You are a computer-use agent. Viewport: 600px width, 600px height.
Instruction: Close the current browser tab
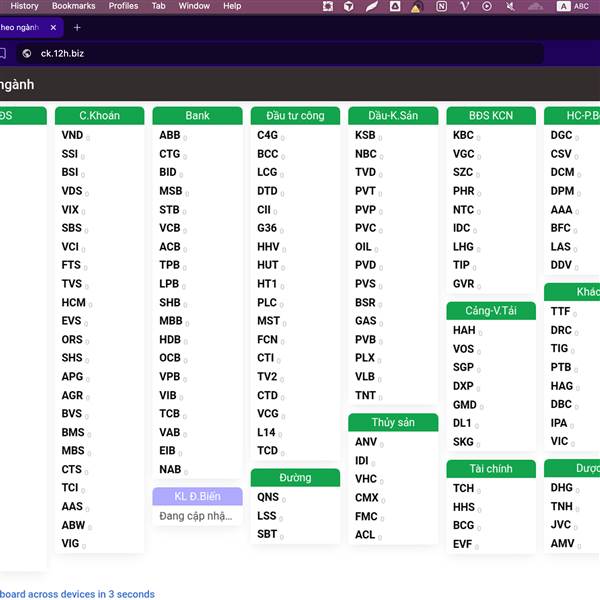point(54,27)
